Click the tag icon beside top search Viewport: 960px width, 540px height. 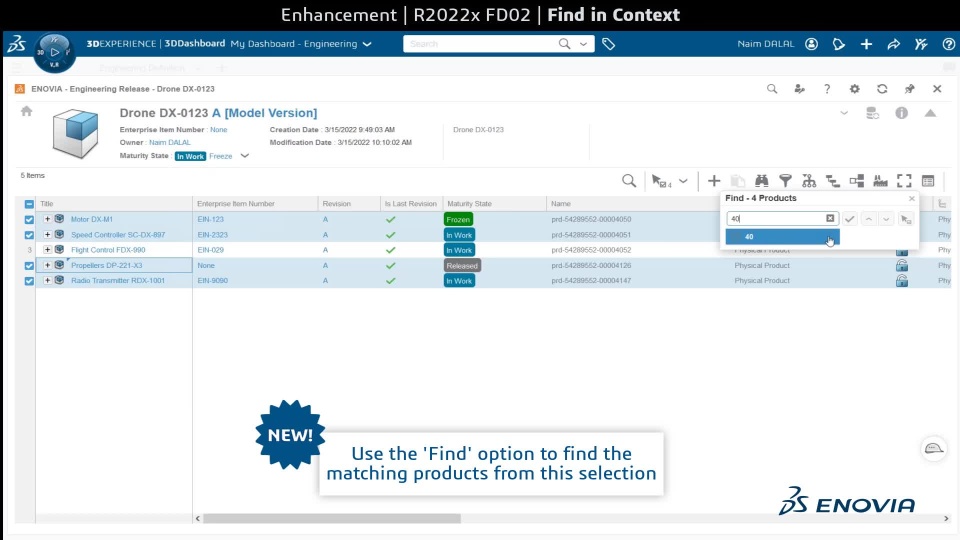[608, 44]
